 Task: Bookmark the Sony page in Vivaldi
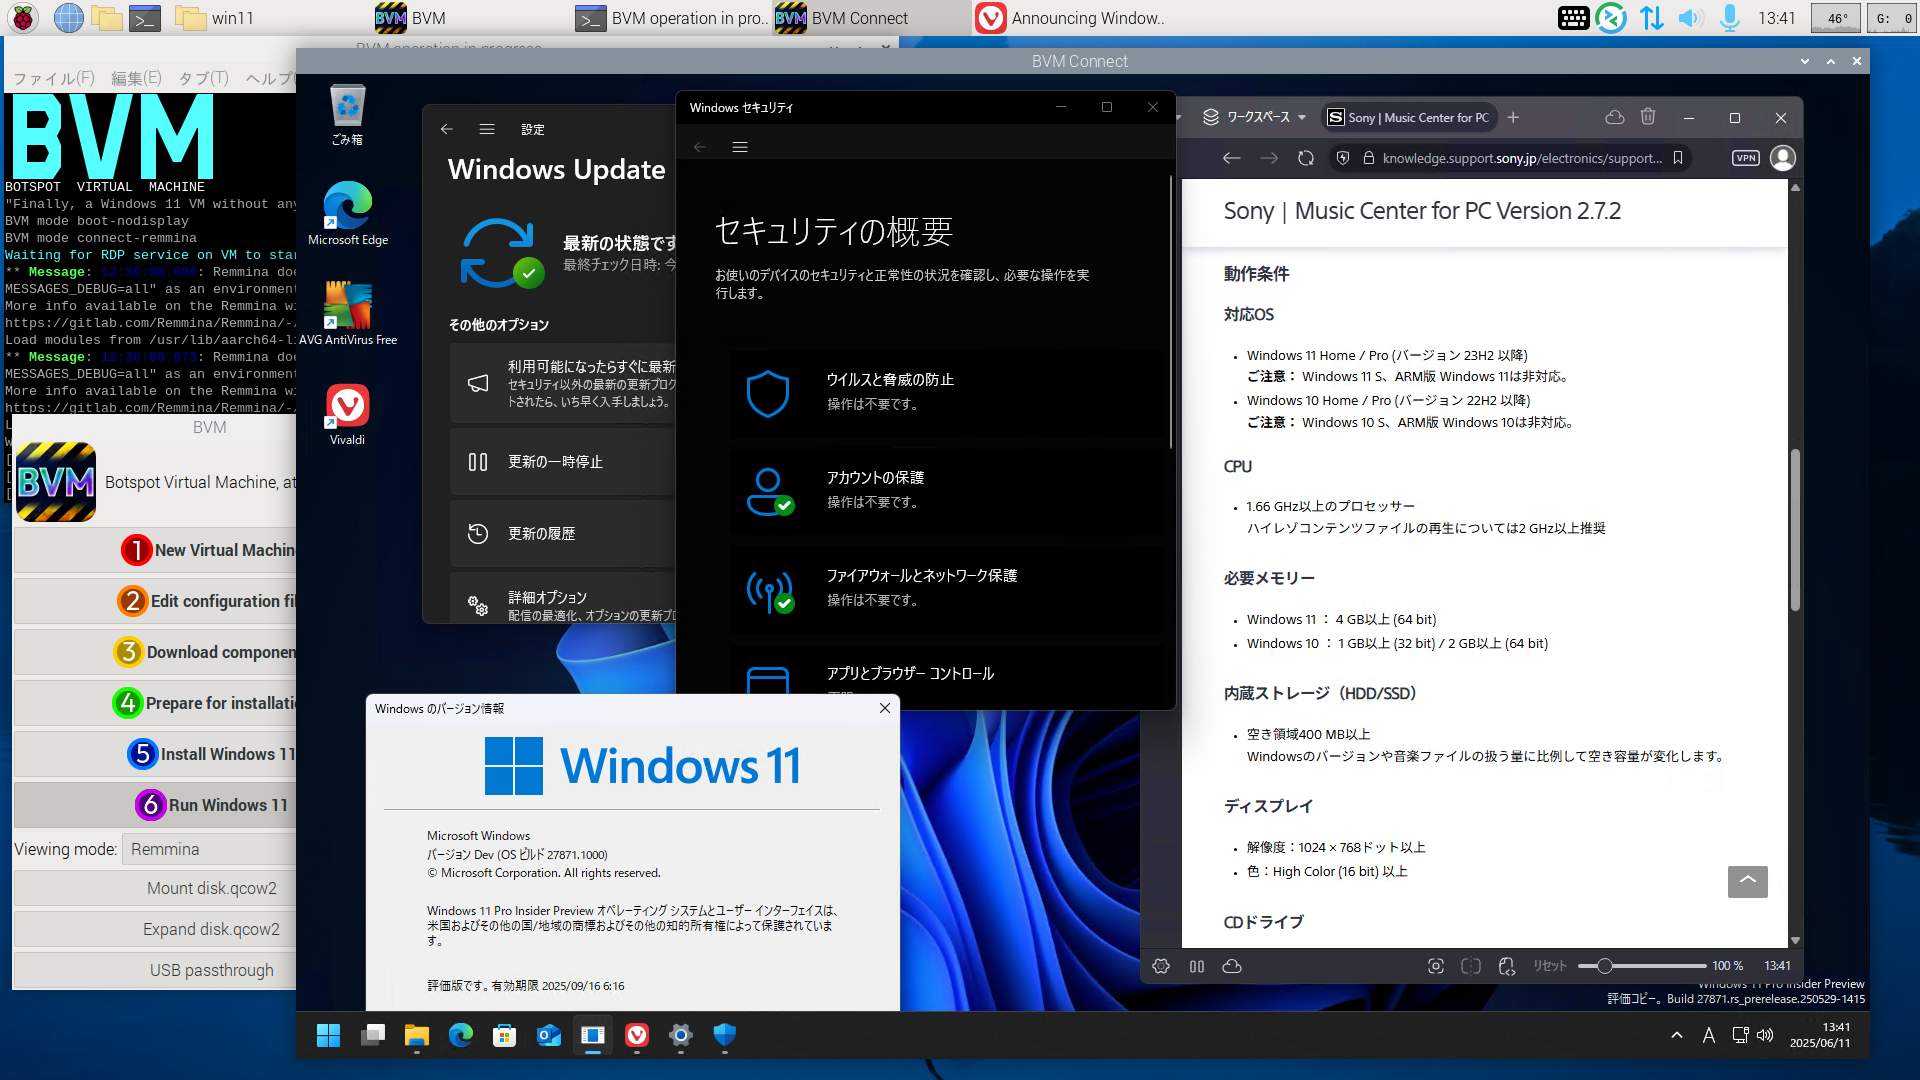click(1678, 158)
